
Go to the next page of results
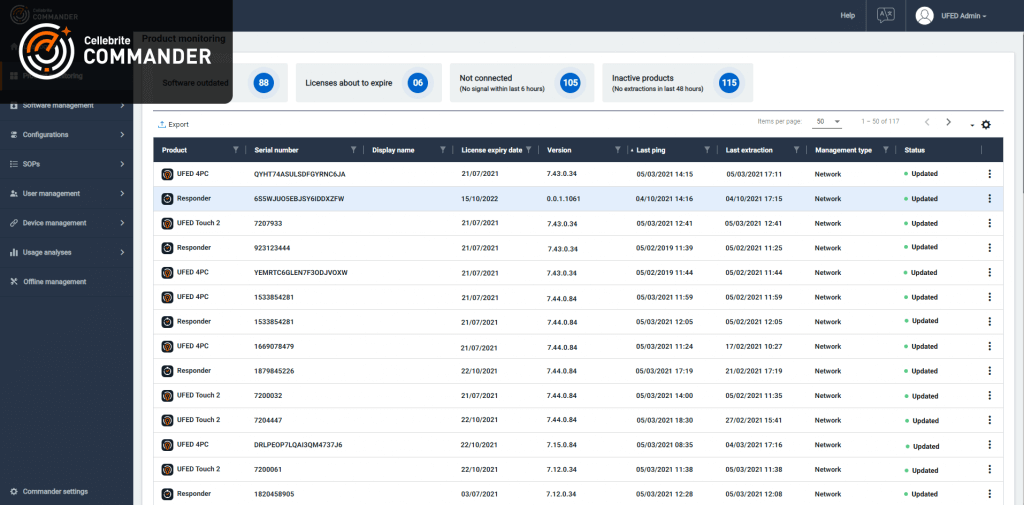(x=949, y=122)
